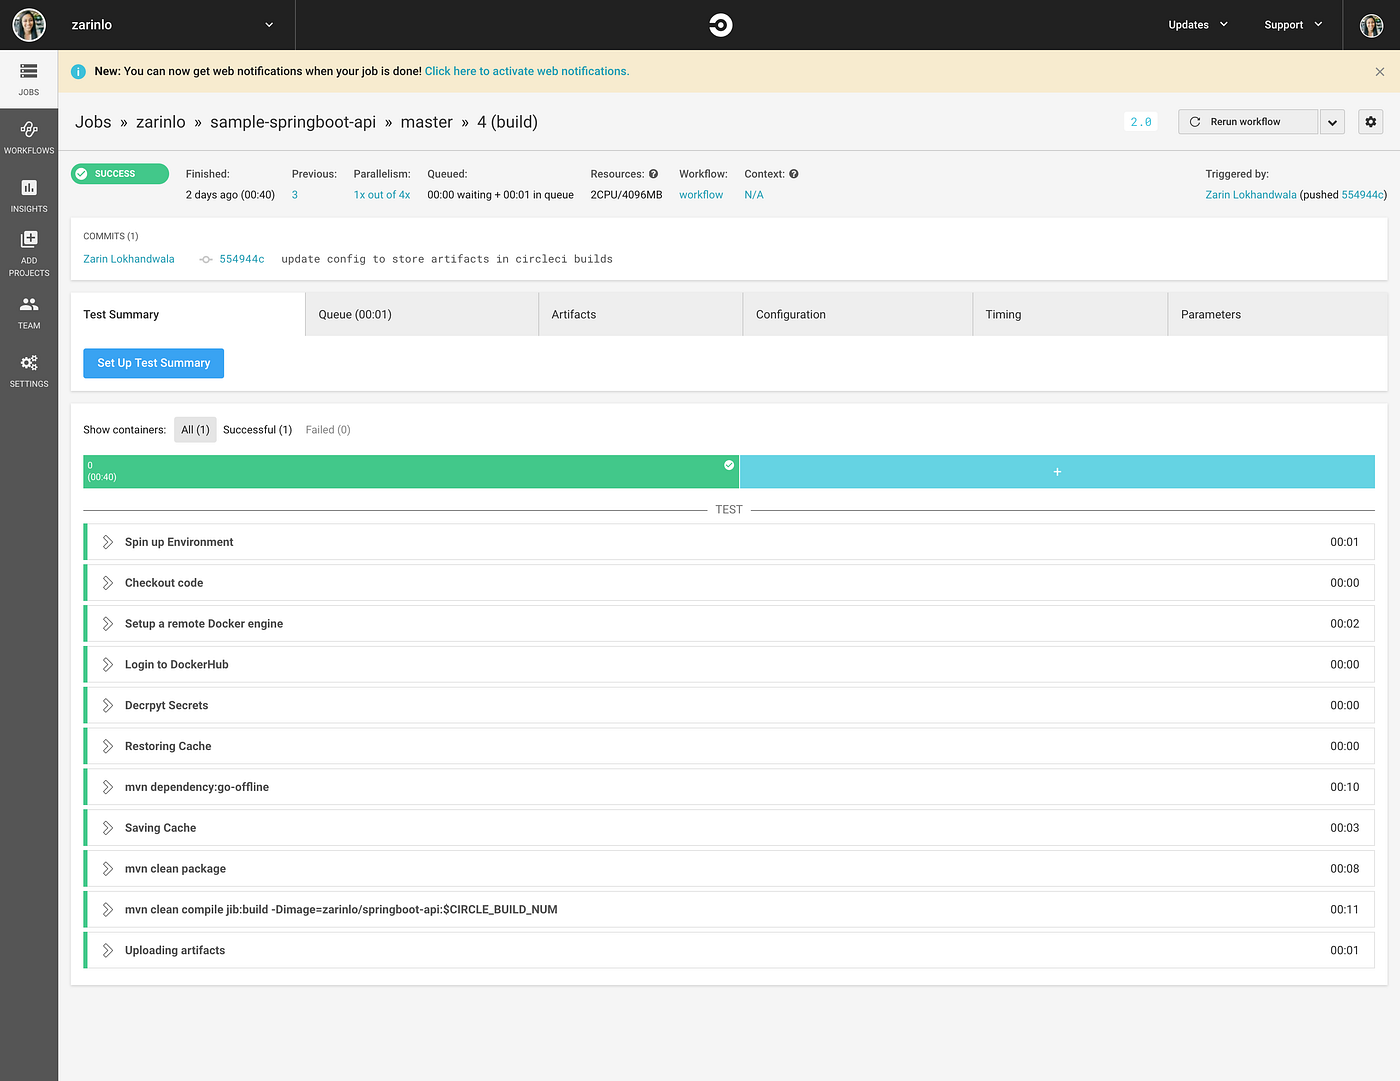Click the zarinlo organization avatar
Screen dimensions: 1400x1081
29,25
